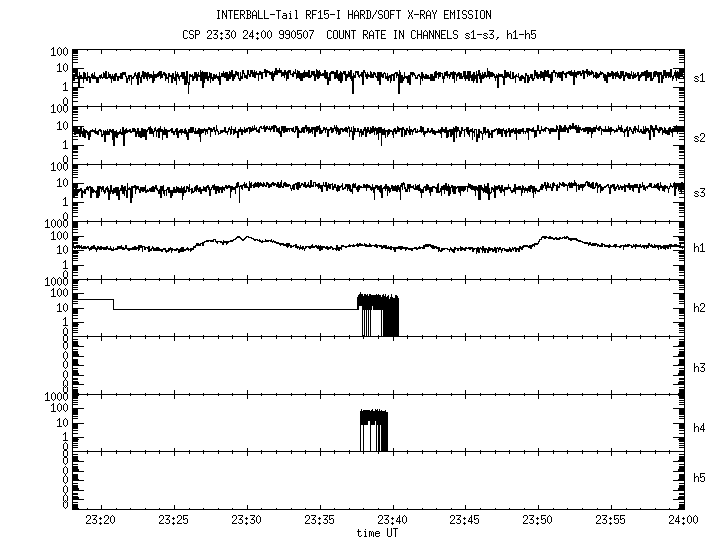Click the dense burst in the h2 panel

pos(378,314)
